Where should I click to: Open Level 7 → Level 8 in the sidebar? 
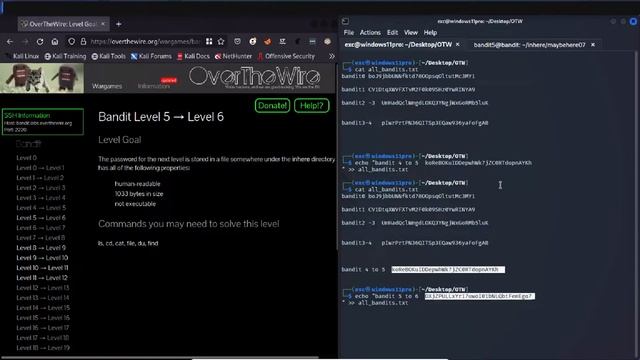(41, 238)
